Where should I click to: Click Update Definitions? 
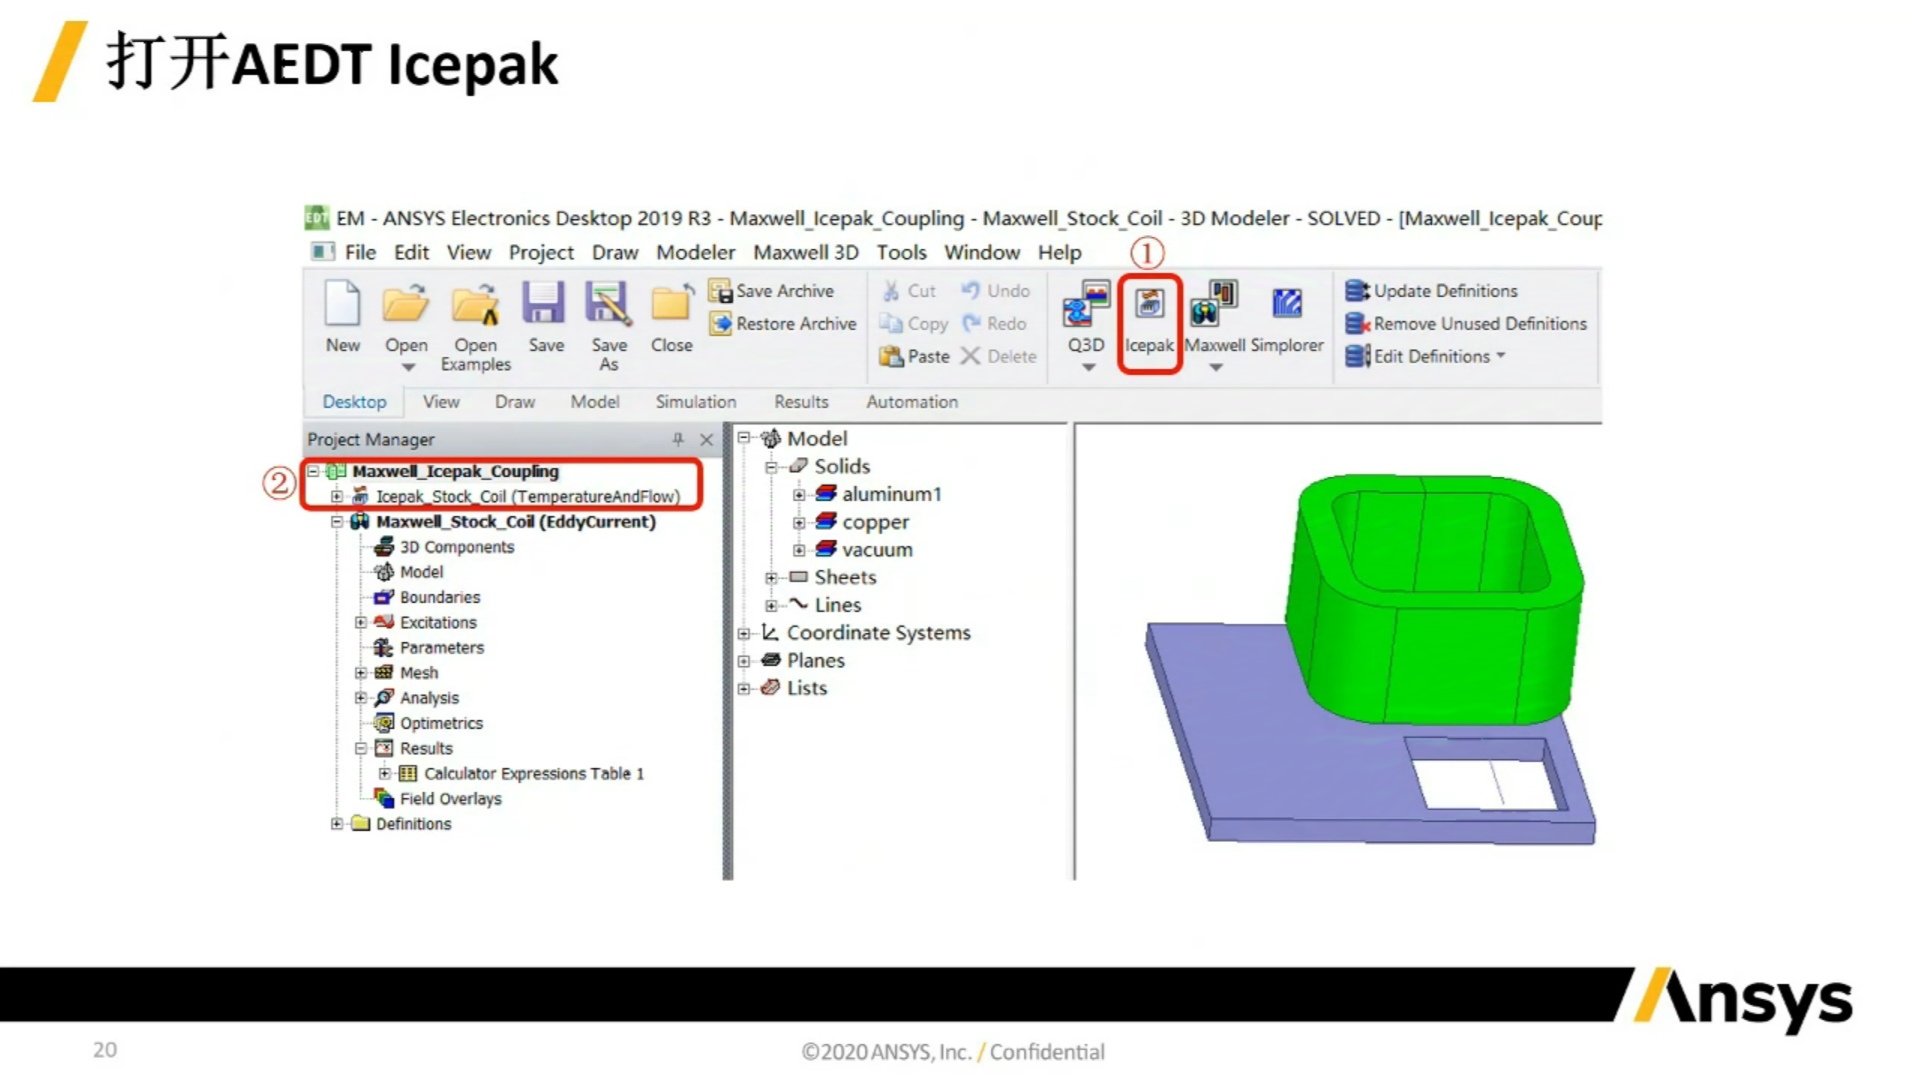1431,291
